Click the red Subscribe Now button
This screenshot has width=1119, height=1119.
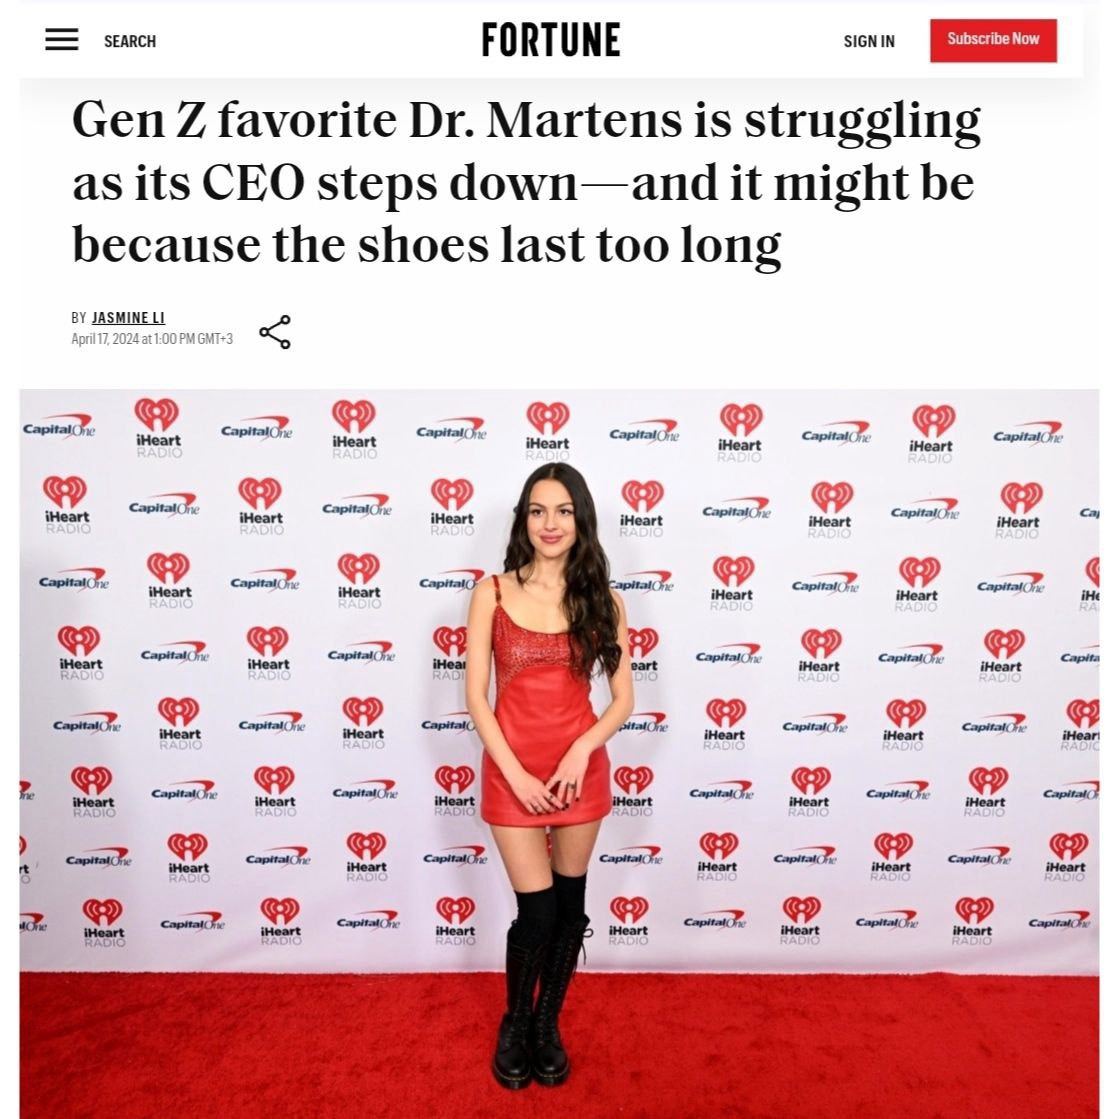click(x=993, y=40)
